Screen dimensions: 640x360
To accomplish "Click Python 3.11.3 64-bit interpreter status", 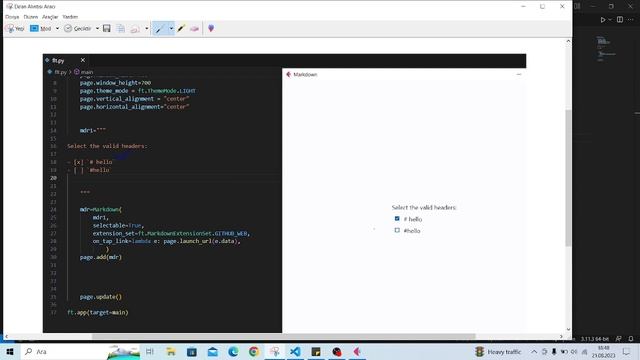I will (595, 339).
